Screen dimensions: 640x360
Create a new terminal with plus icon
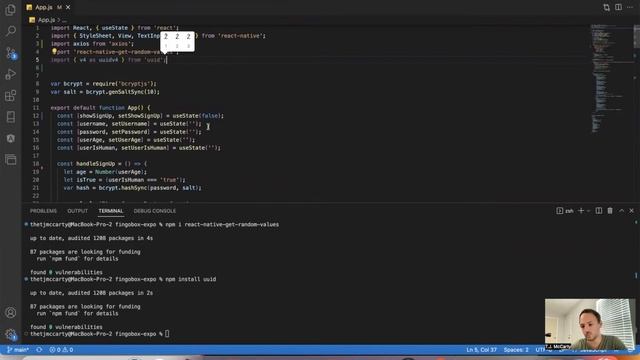coord(581,211)
